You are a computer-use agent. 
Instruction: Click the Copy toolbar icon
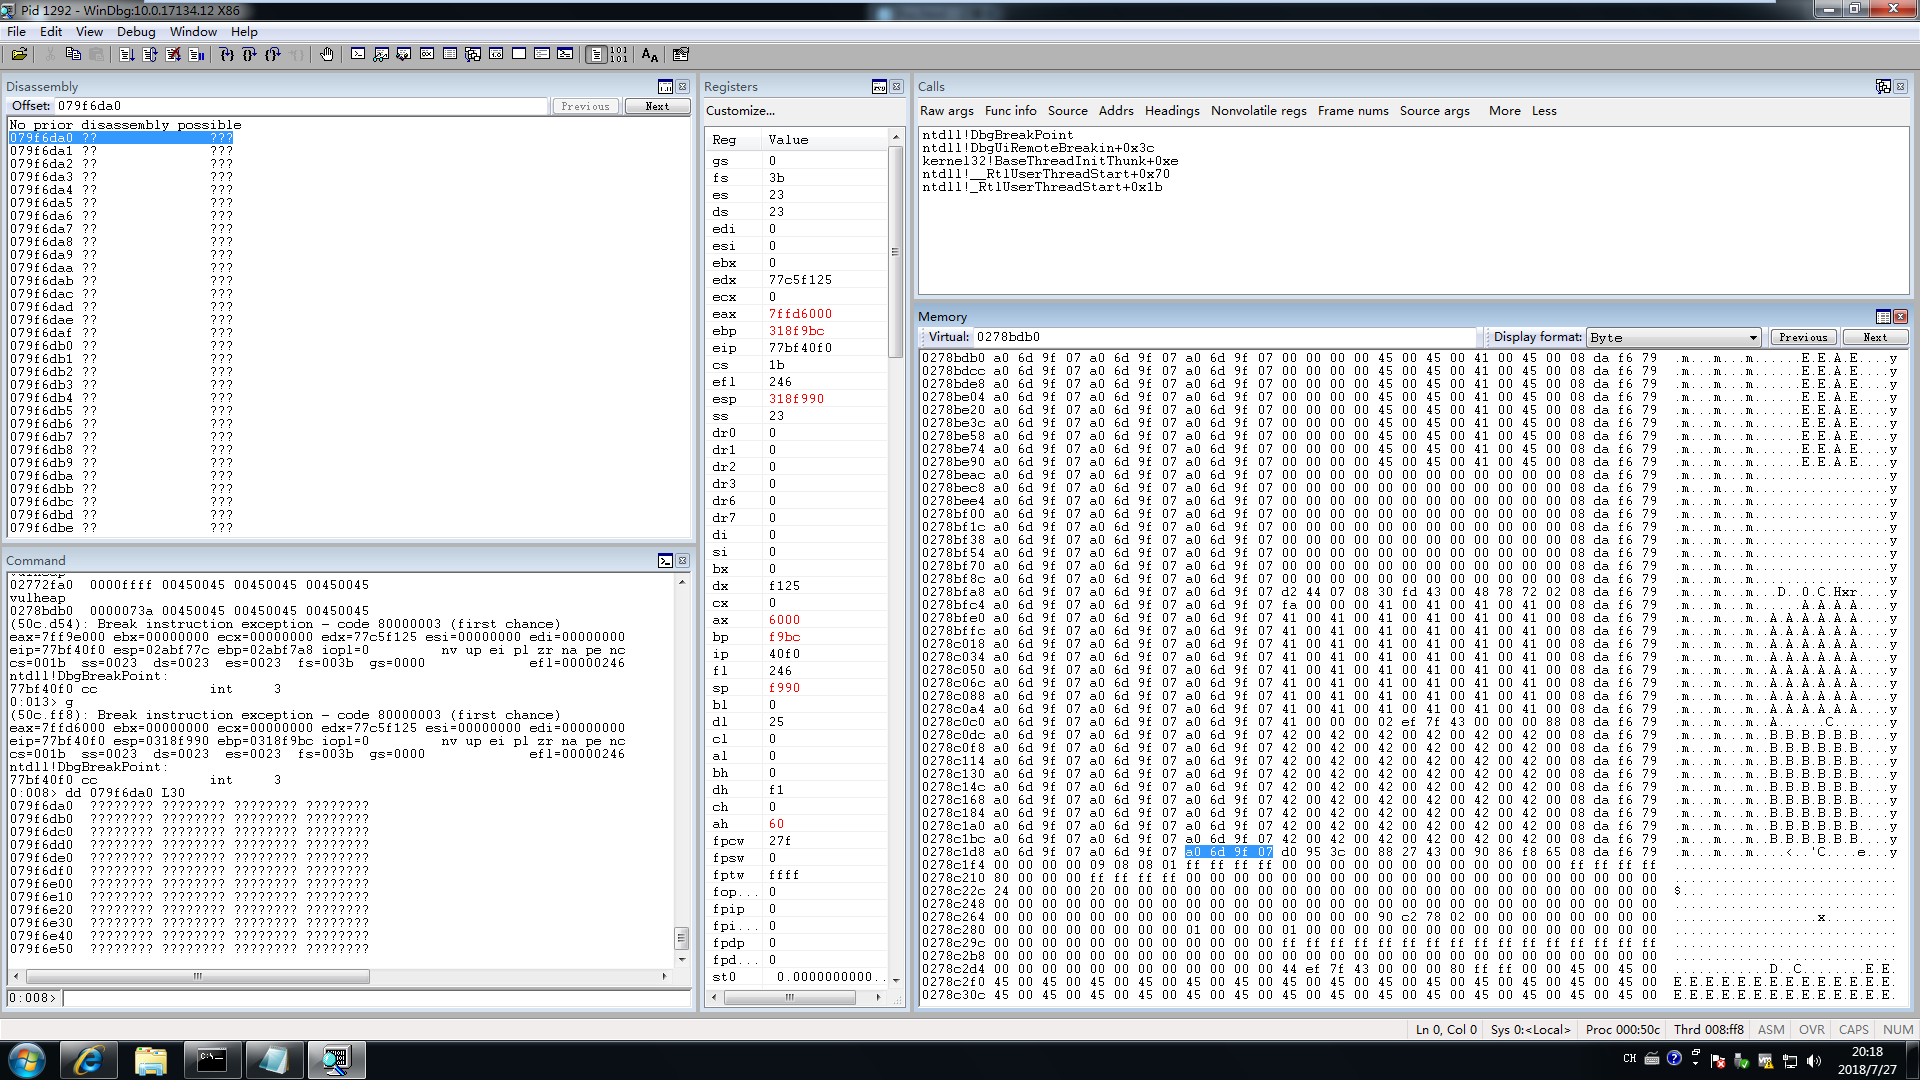point(72,54)
